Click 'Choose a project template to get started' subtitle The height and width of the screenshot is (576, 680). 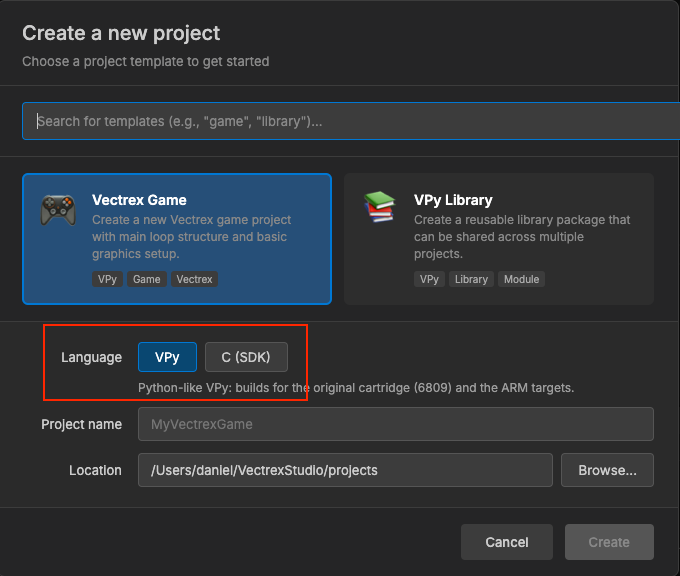[x=146, y=62]
